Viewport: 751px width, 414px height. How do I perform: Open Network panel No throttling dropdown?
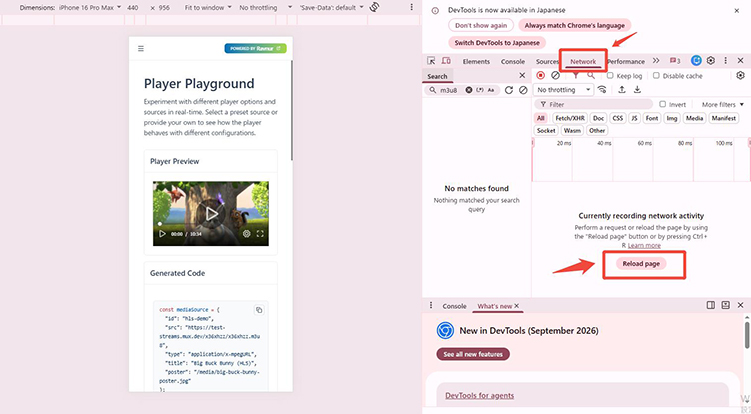click(x=563, y=90)
